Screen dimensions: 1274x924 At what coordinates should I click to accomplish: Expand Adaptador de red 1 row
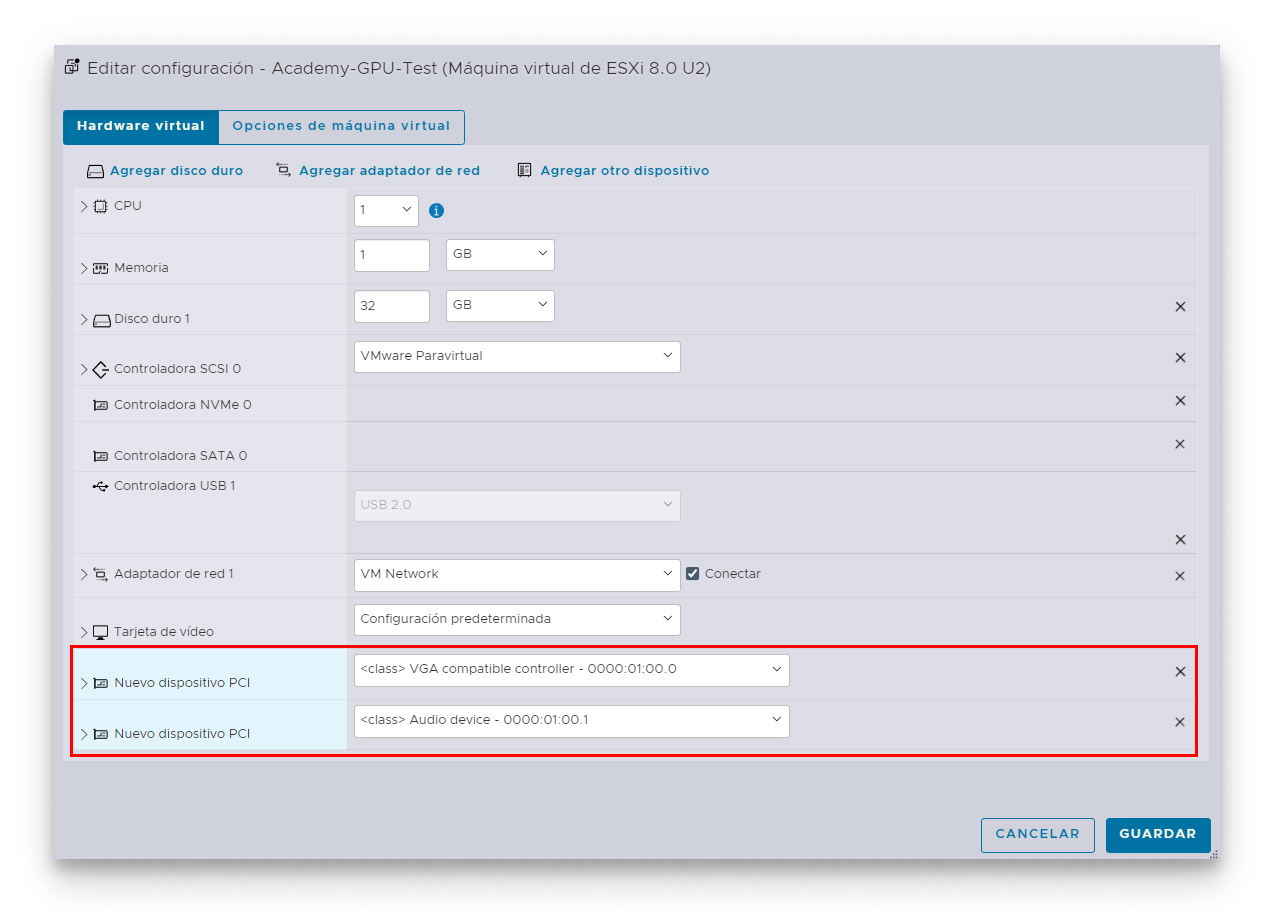tap(84, 574)
